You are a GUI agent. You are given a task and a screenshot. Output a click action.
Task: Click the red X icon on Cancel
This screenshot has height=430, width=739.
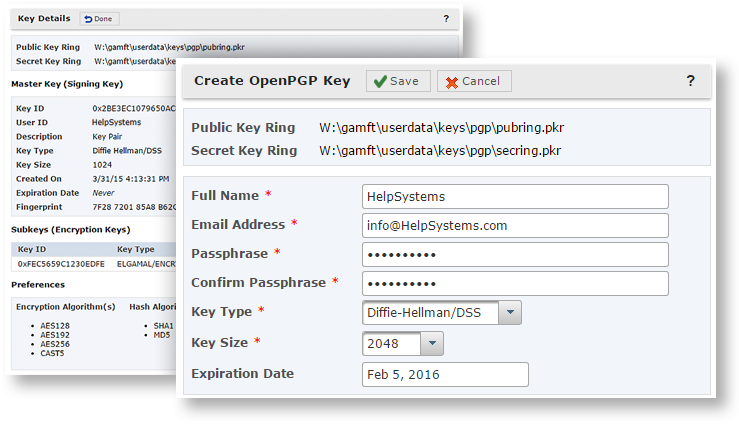[x=452, y=83]
